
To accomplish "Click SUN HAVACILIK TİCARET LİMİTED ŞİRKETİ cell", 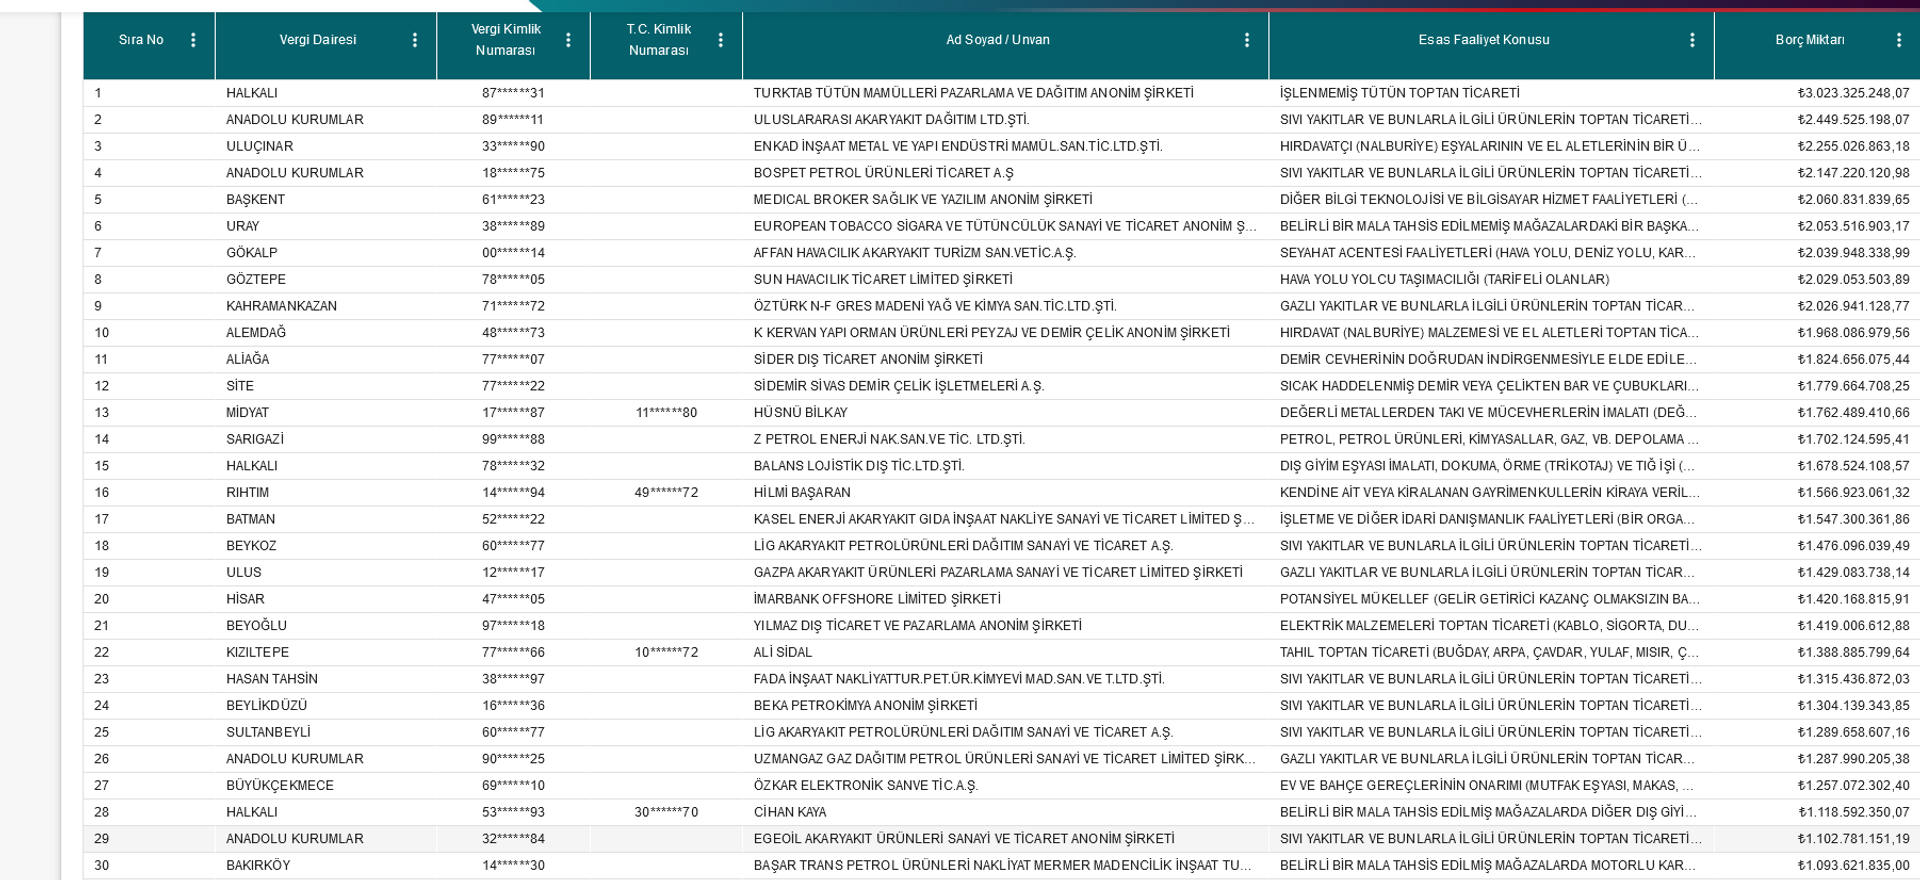I will click(x=1005, y=280).
